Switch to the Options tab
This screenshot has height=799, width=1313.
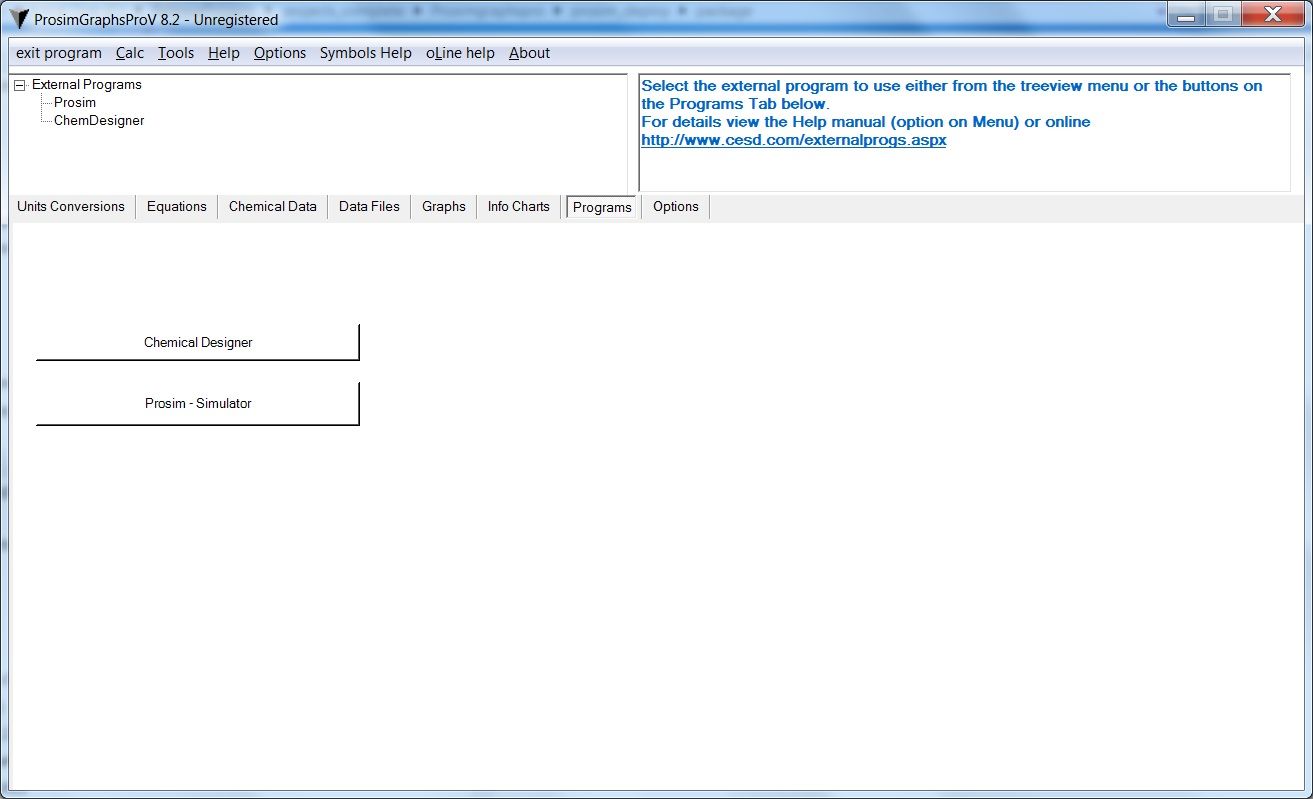(676, 206)
